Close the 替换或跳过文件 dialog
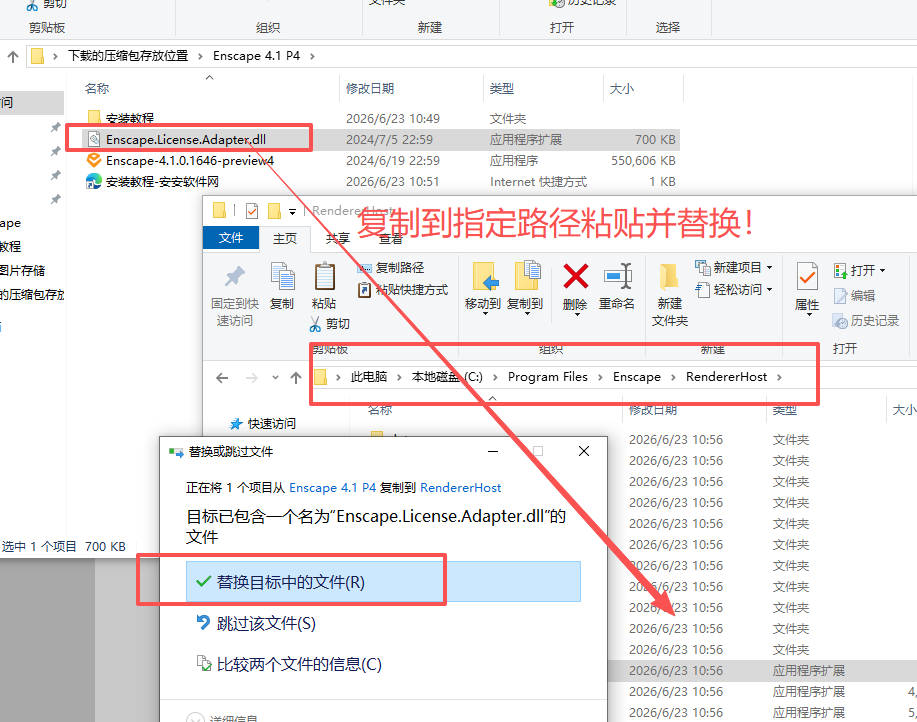The height and width of the screenshot is (722, 917). 584,451
